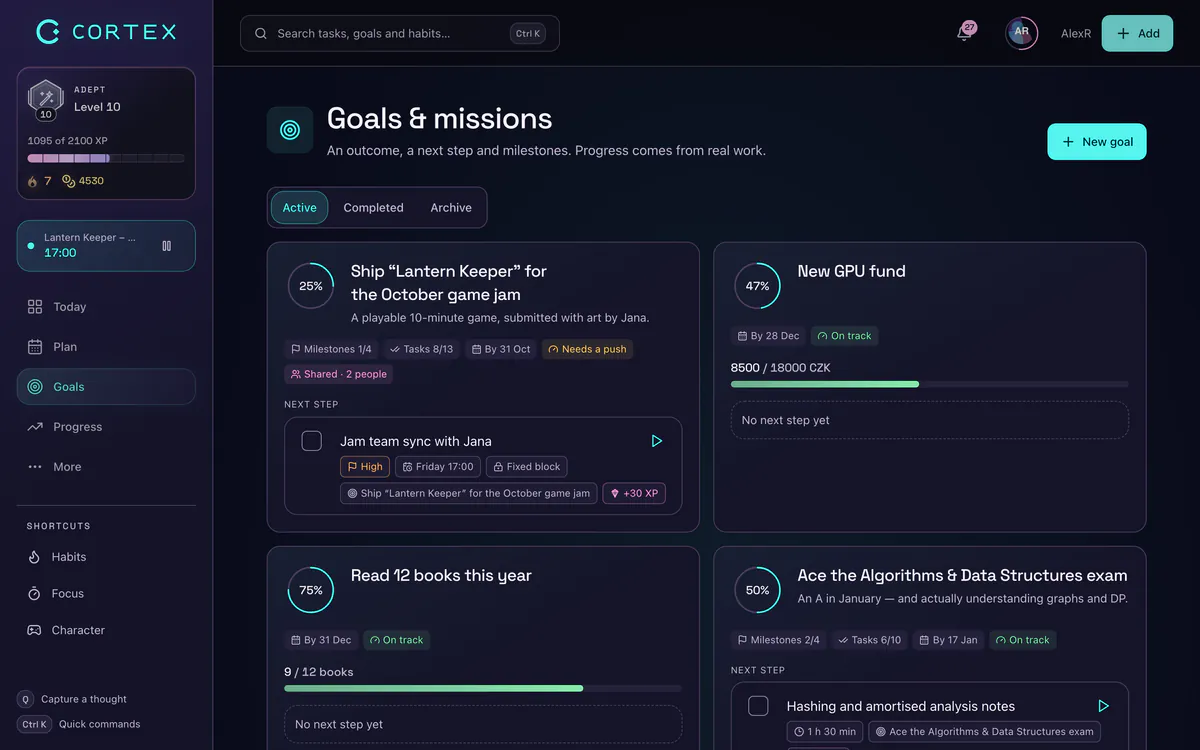Click the 1 h 30 min duration tag

825,732
